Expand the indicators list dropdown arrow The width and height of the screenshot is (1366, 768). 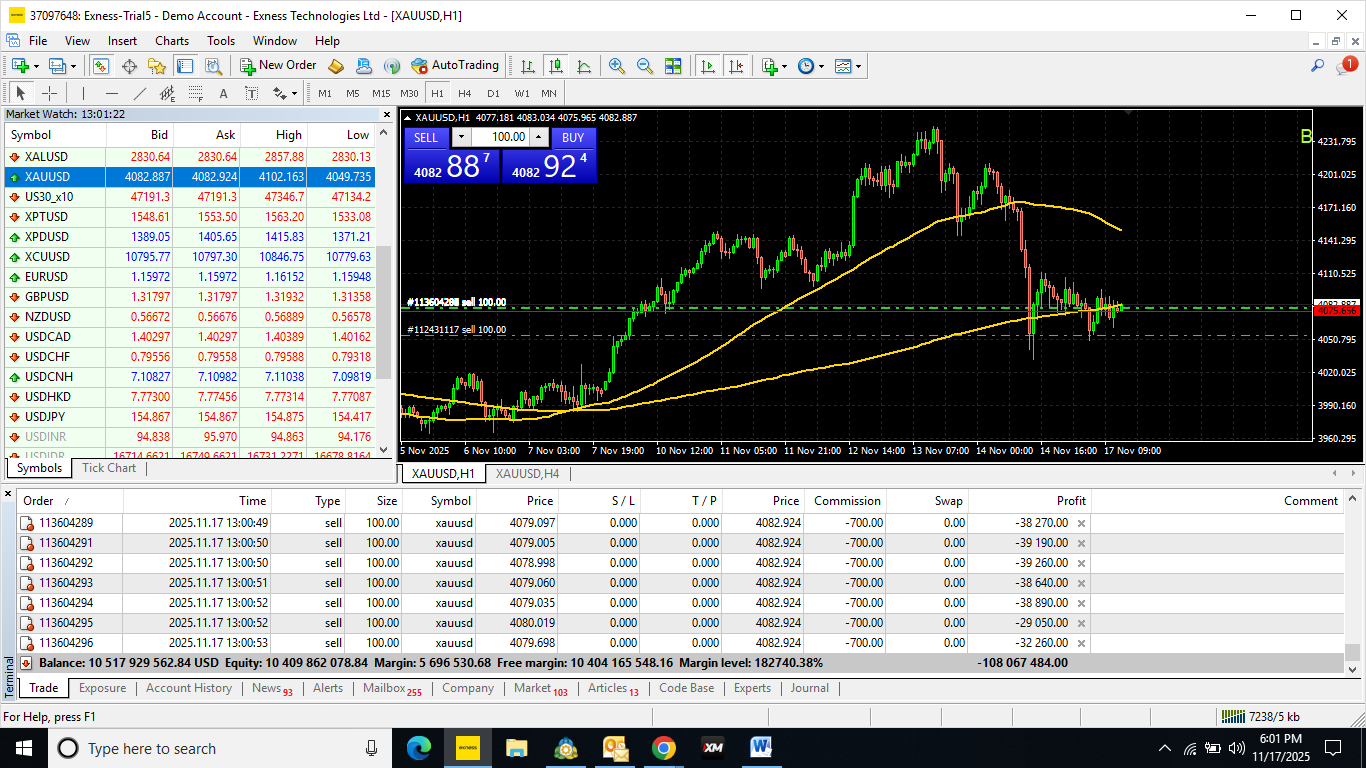(x=785, y=67)
